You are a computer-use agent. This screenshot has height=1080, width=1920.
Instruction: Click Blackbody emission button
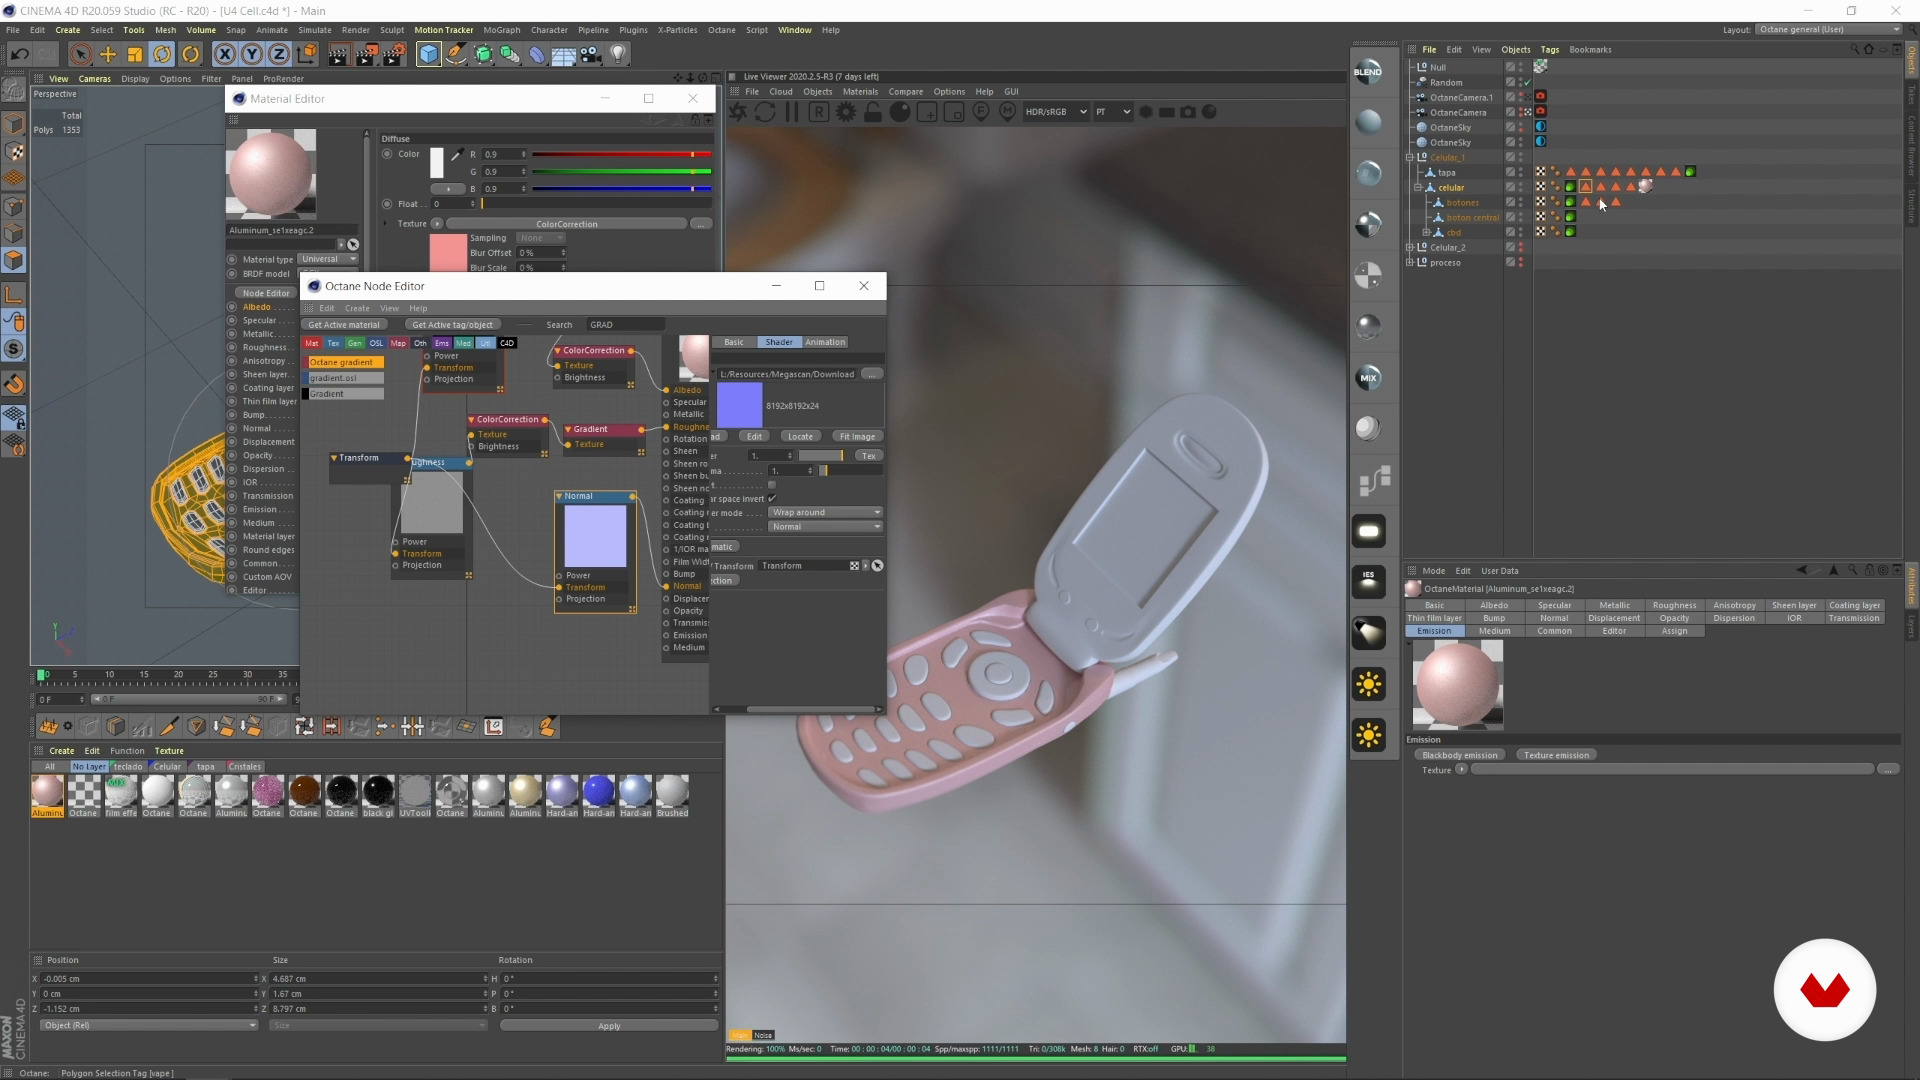tap(1460, 755)
